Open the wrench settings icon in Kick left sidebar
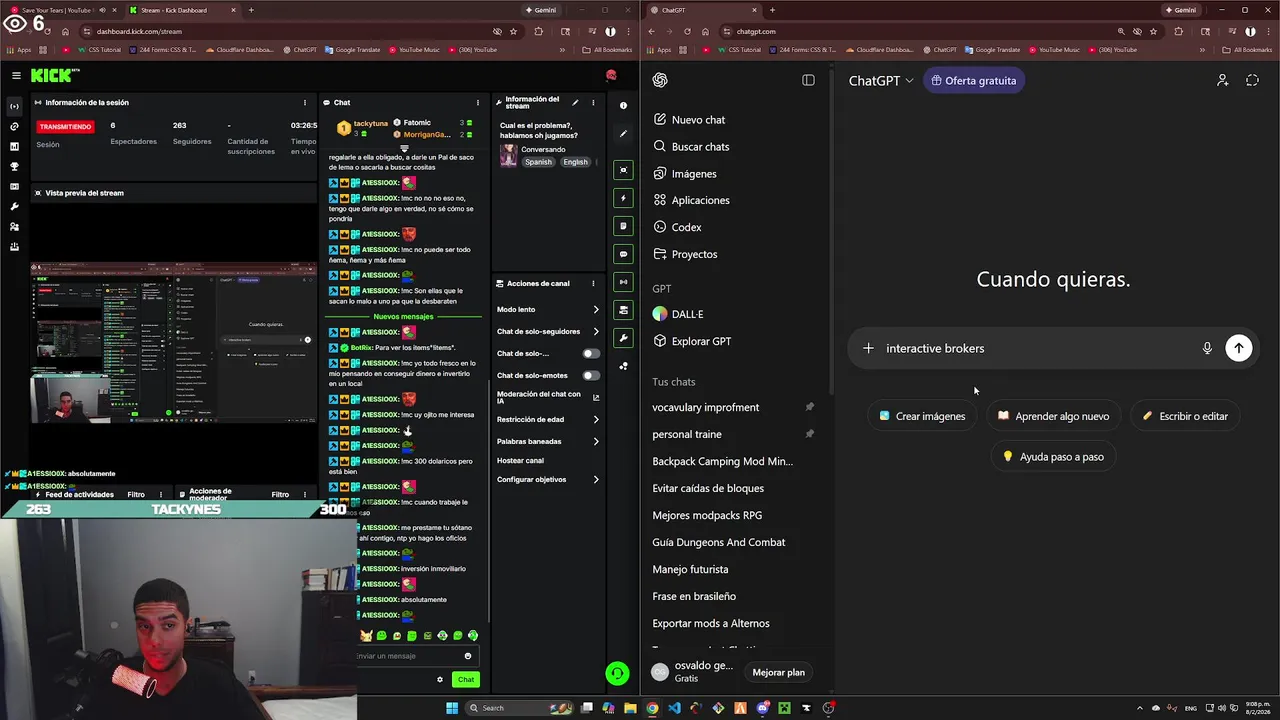This screenshot has width=1280, height=720. pos(14,206)
